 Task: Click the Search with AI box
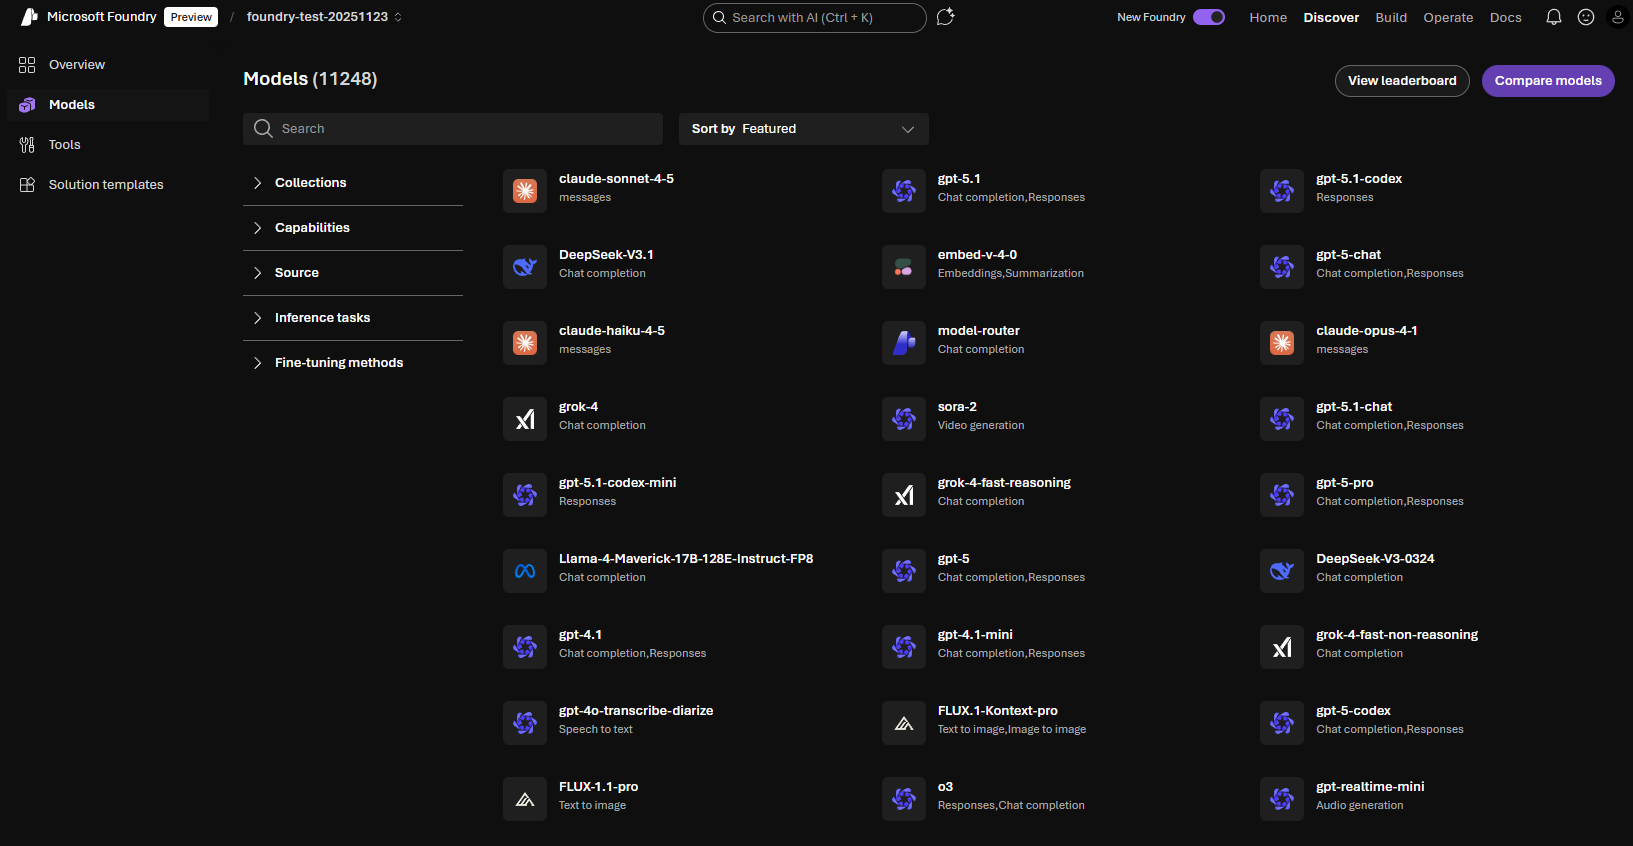coord(815,18)
